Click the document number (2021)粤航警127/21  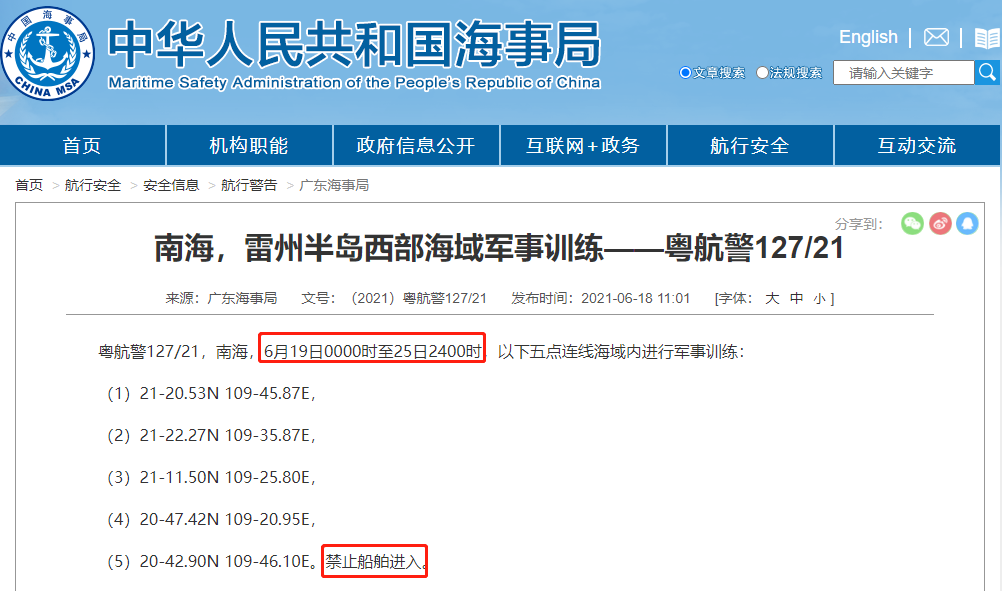(419, 298)
